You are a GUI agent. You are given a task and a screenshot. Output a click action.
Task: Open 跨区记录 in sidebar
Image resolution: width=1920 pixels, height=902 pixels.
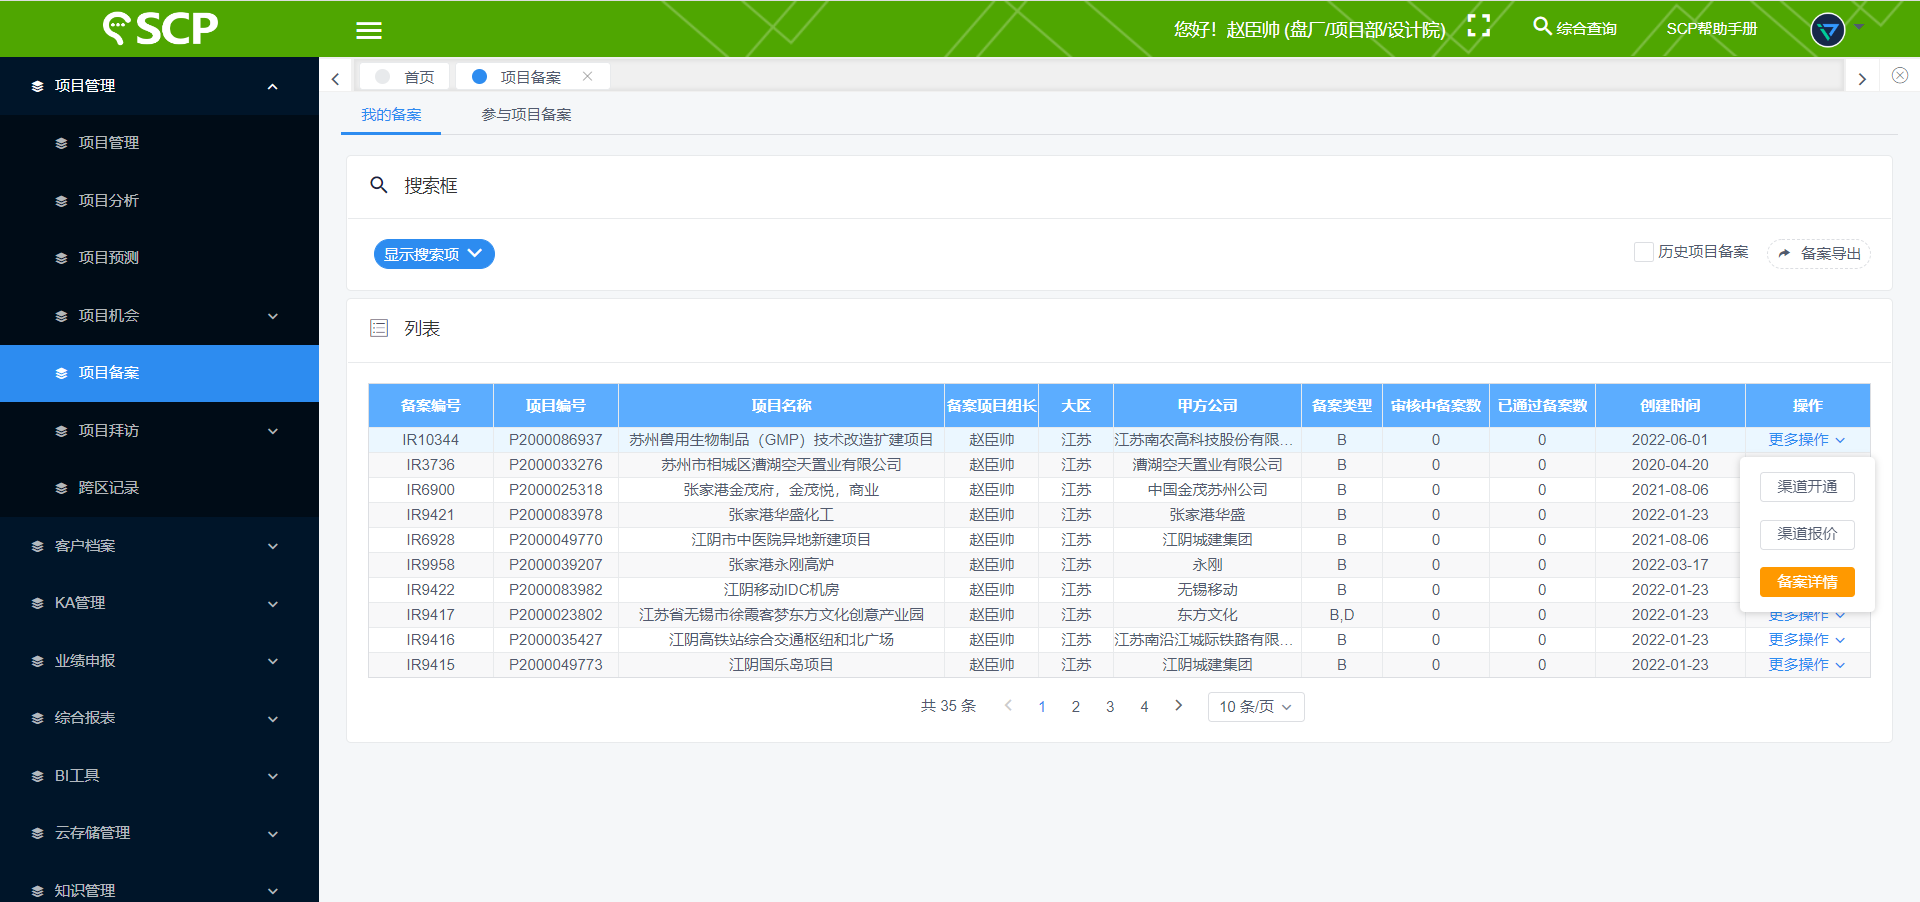(159, 488)
